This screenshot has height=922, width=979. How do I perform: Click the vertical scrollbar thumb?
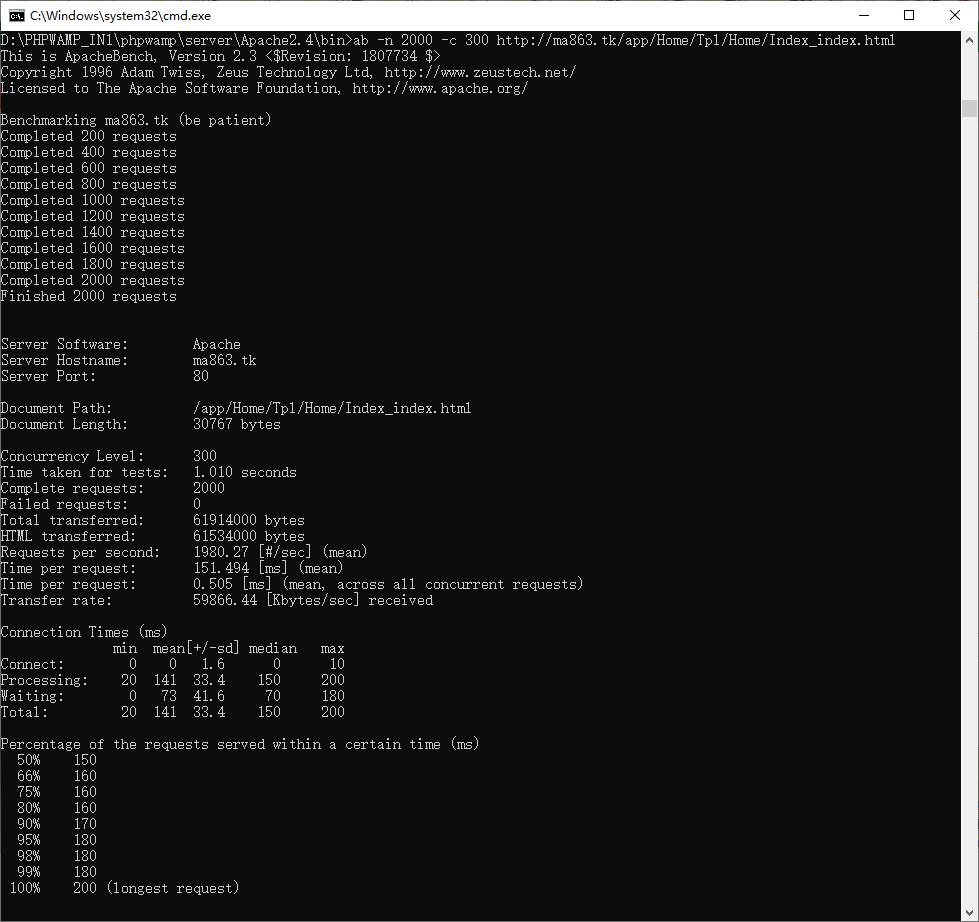point(969,108)
